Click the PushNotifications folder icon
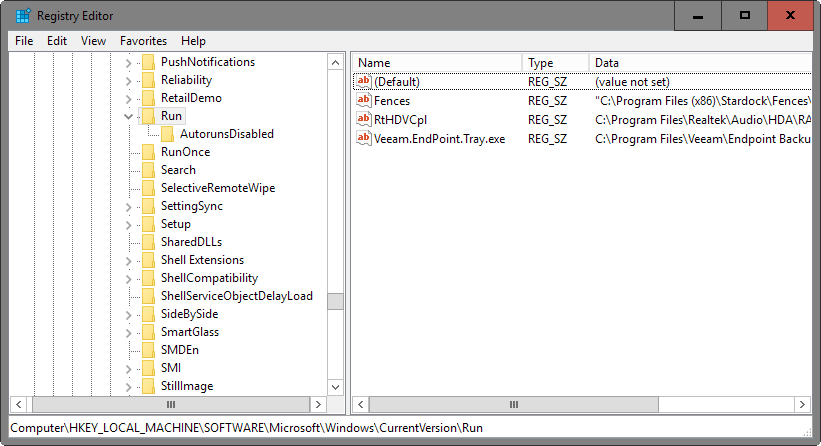821x446 pixels. [x=149, y=62]
